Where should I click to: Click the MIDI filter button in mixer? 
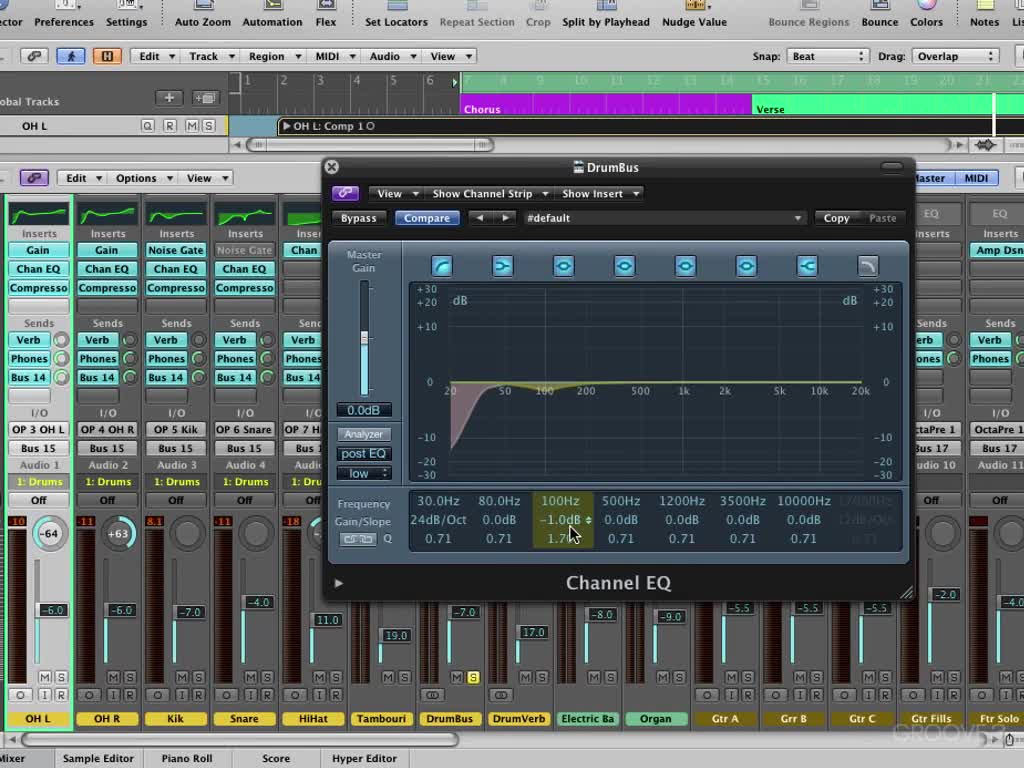tap(976, 178)
